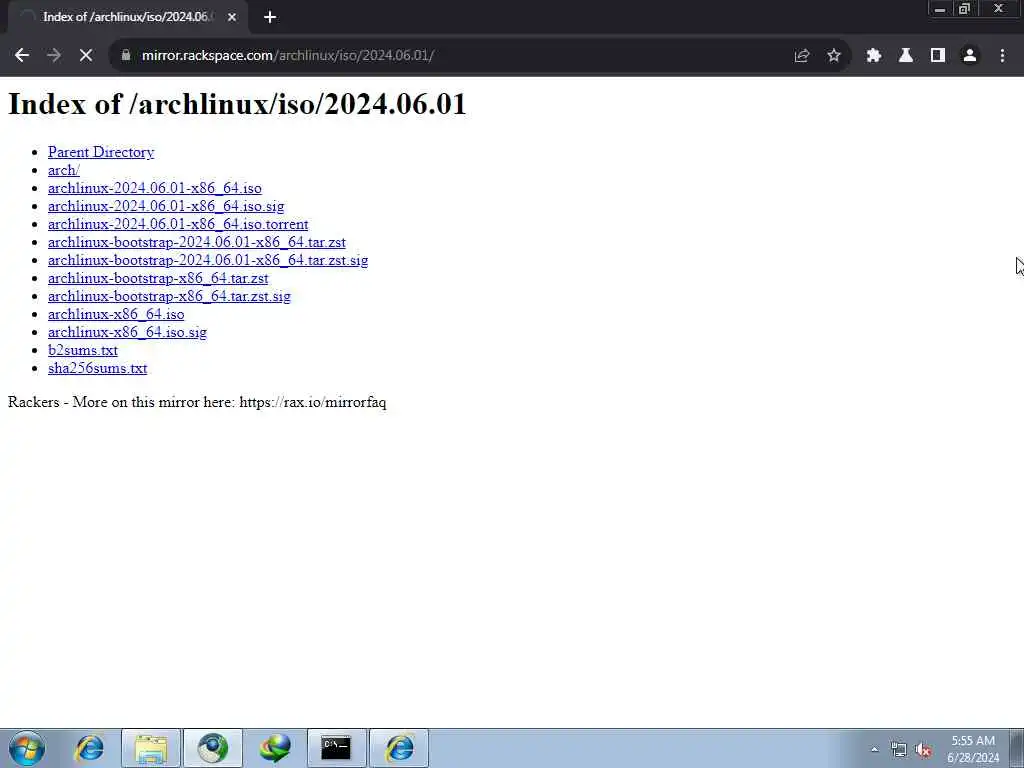Toggle the side panel icon

(x=938, y=56)
